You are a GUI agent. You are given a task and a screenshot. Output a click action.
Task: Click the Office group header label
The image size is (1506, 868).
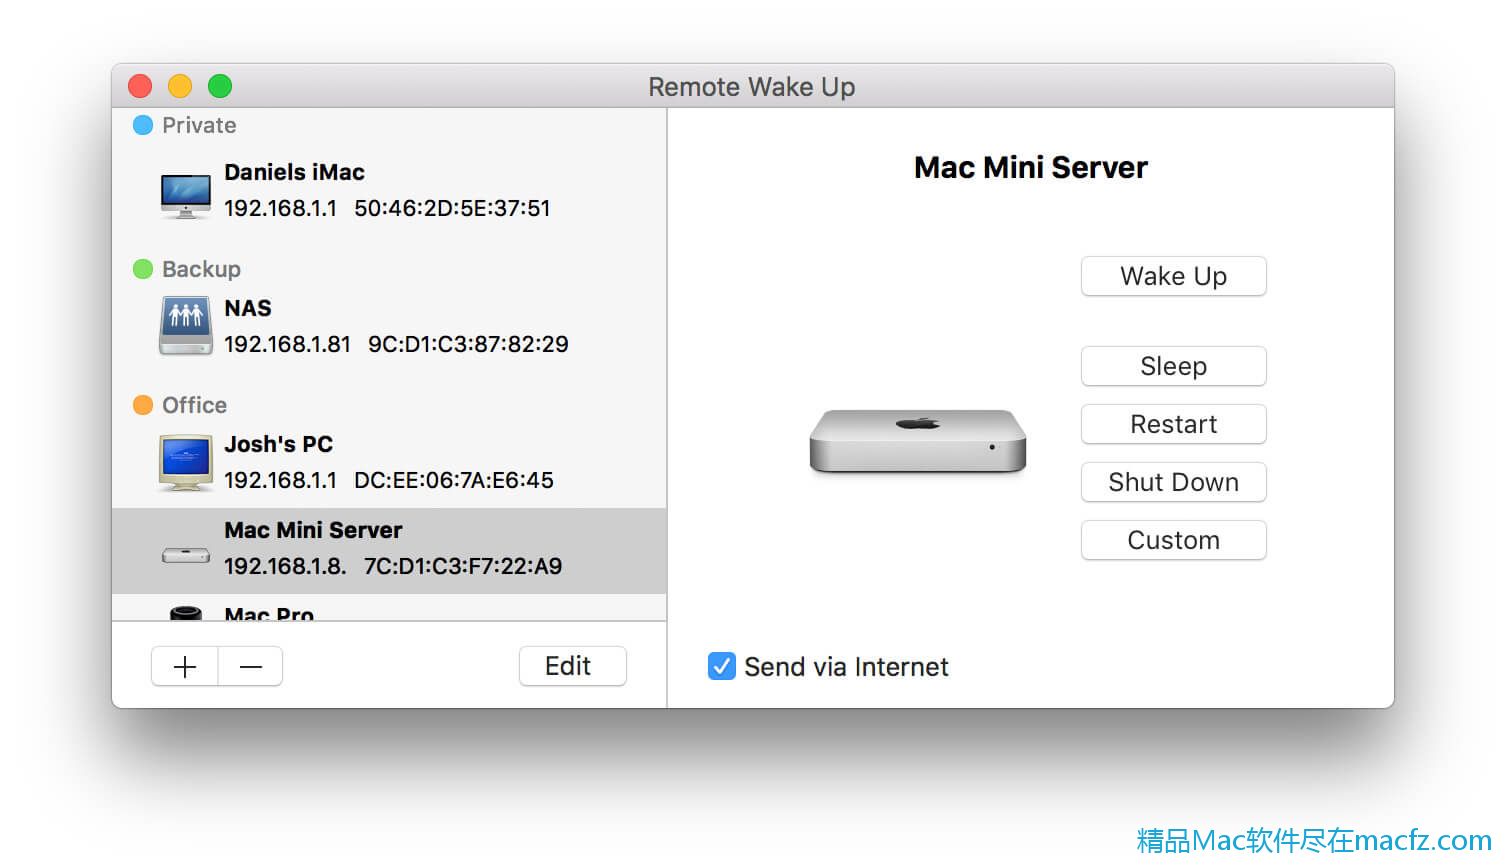(194, 405)
